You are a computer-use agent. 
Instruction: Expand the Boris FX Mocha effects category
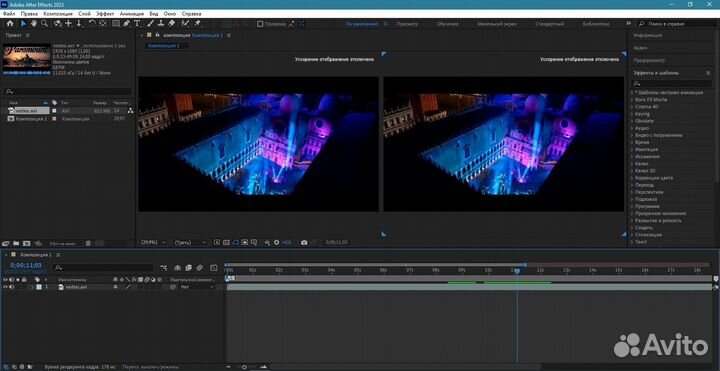(632, 100)
